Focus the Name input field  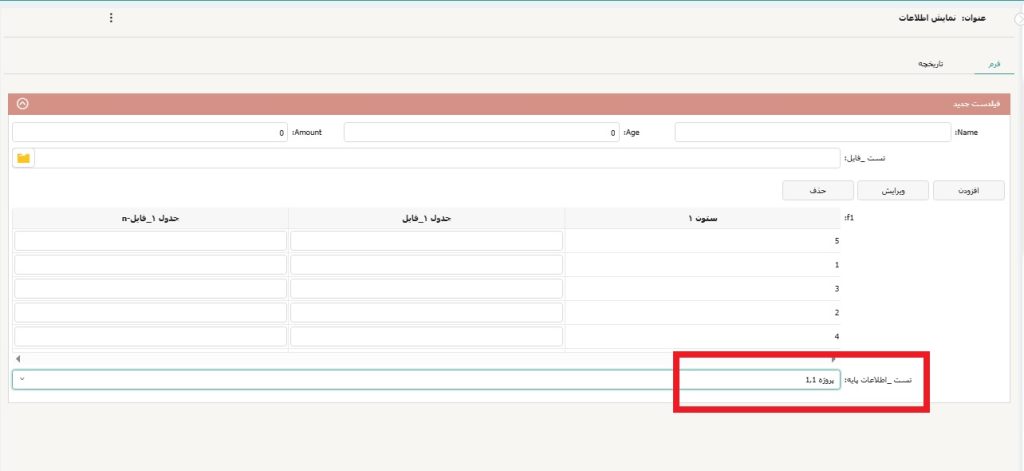pyautogui.click(x=812, y=132)
